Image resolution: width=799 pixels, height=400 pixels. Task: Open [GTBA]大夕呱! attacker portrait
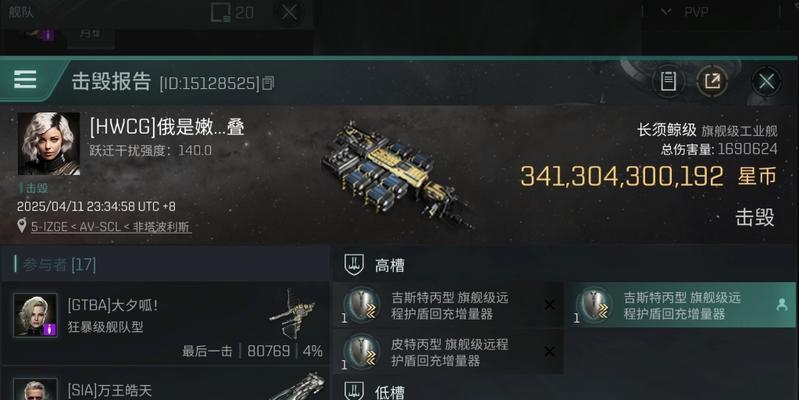point(35,315)
